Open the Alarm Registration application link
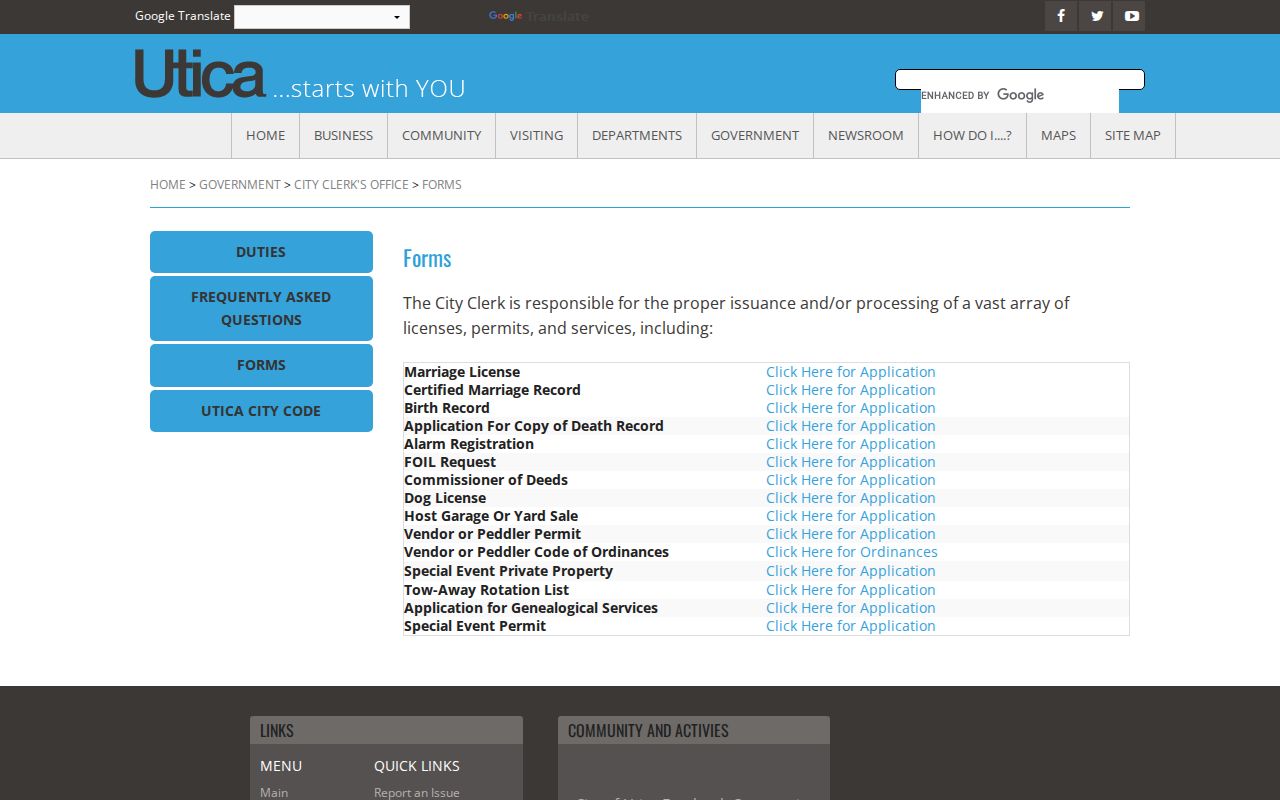 (851, 444)
